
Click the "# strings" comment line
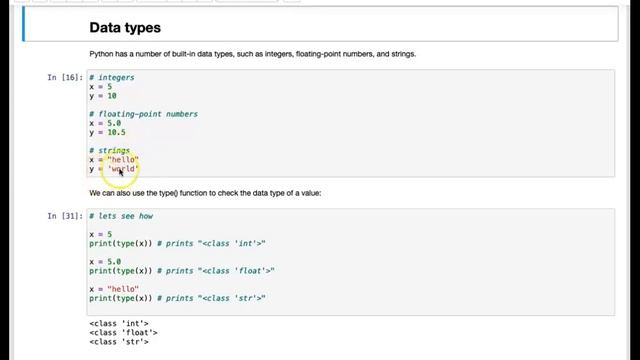[109, 151]
